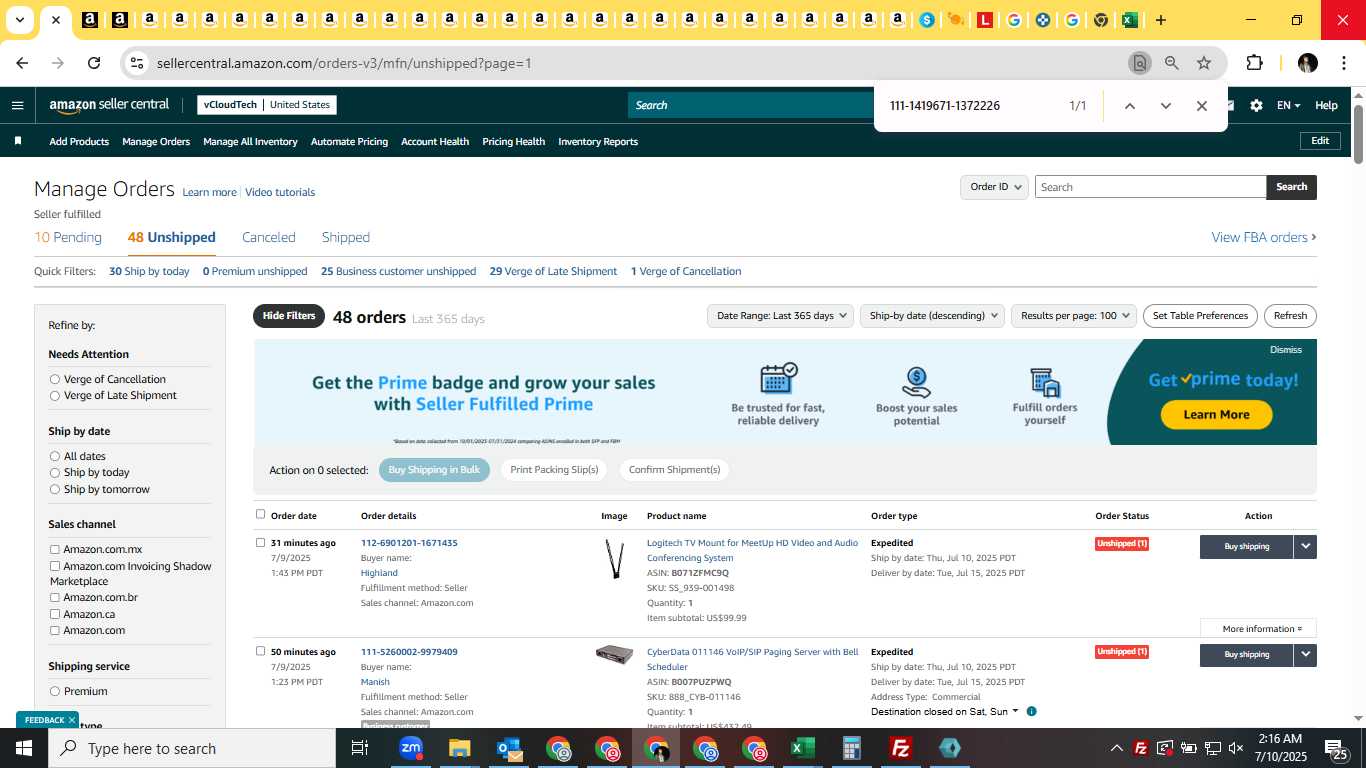Expand Buy shipping arrow for CyberData order

click(x=1305, y=655)
